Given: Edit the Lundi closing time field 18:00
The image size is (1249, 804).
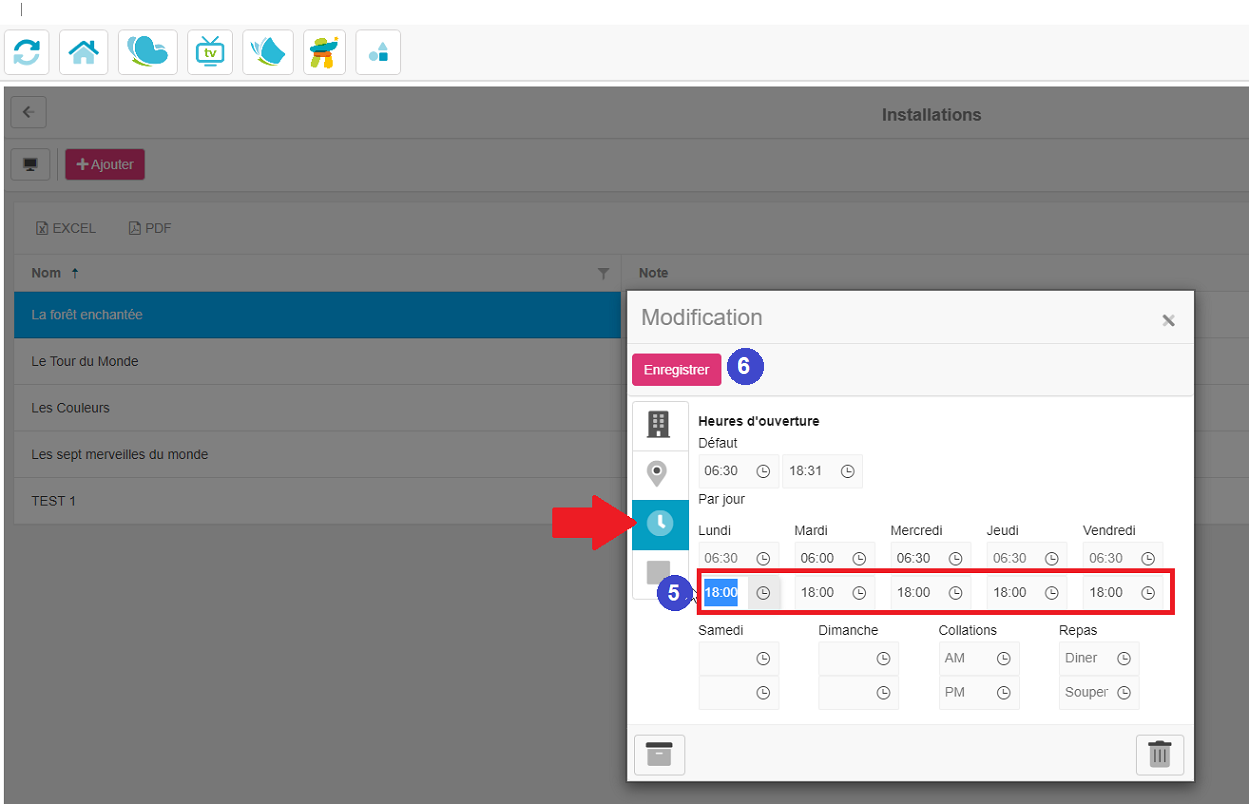Looking at the screenshot, I should [724, 592].
